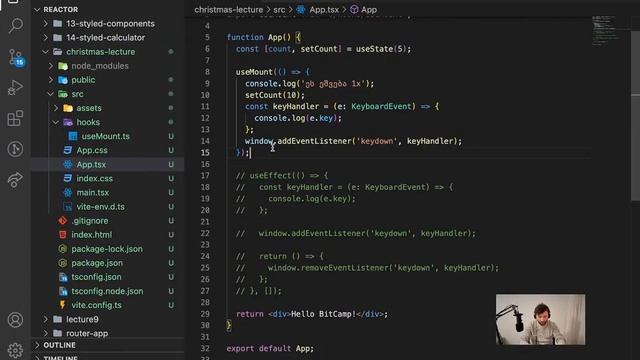Expand the public folder

(x=51, y=80)
